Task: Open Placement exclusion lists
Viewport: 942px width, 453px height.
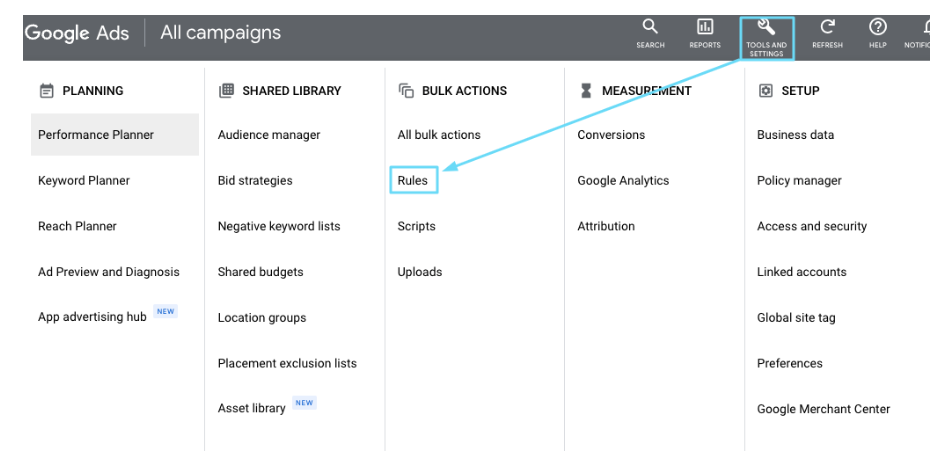Action: [287, 363]
